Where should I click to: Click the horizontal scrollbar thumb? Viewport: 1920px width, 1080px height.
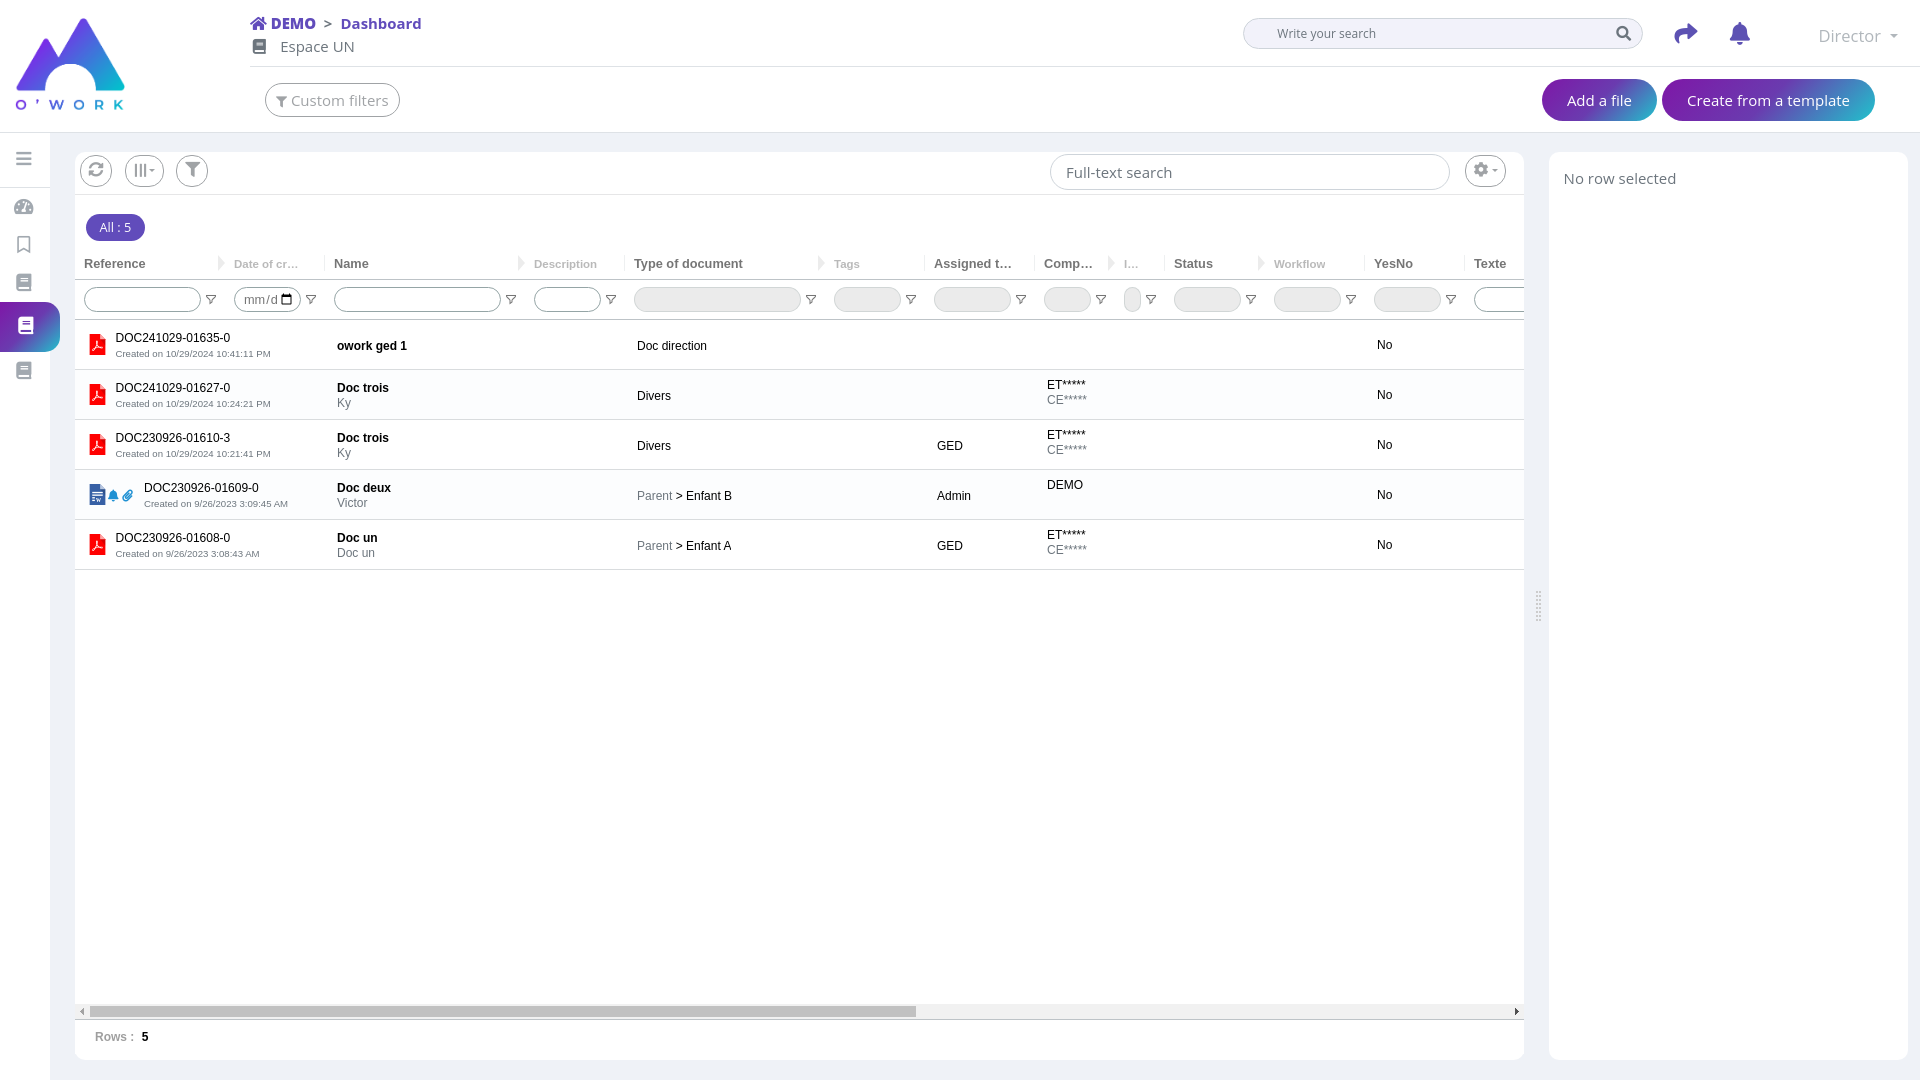tap(502, 1012)
